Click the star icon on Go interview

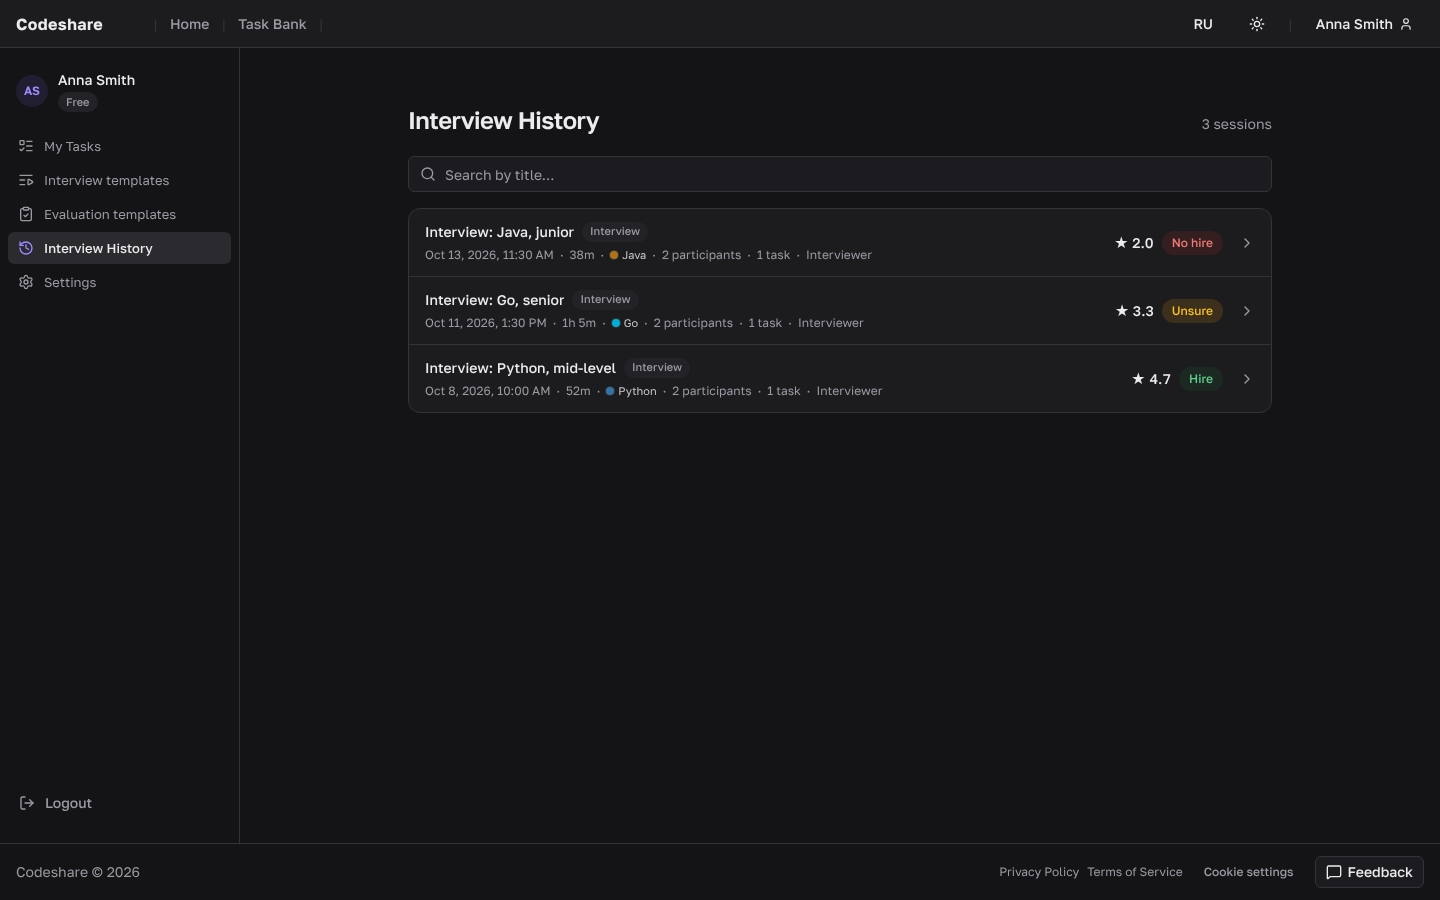1122,311
